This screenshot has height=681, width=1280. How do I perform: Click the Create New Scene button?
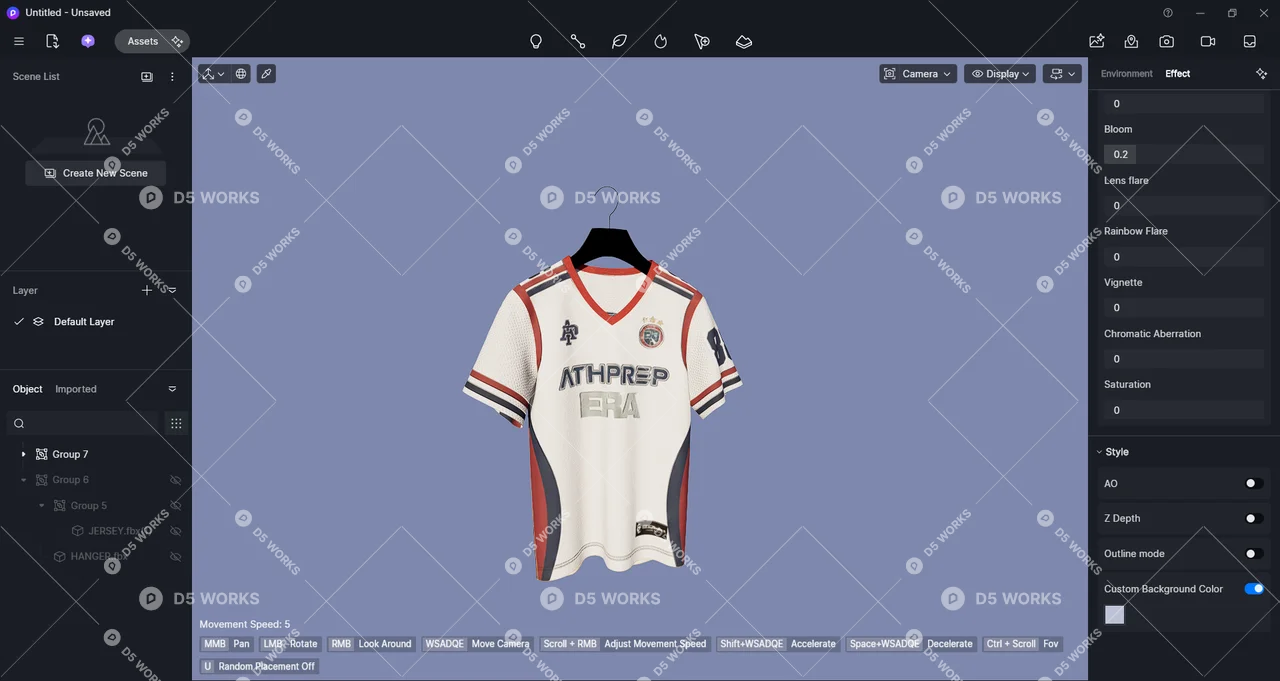(x=95, y=173)
